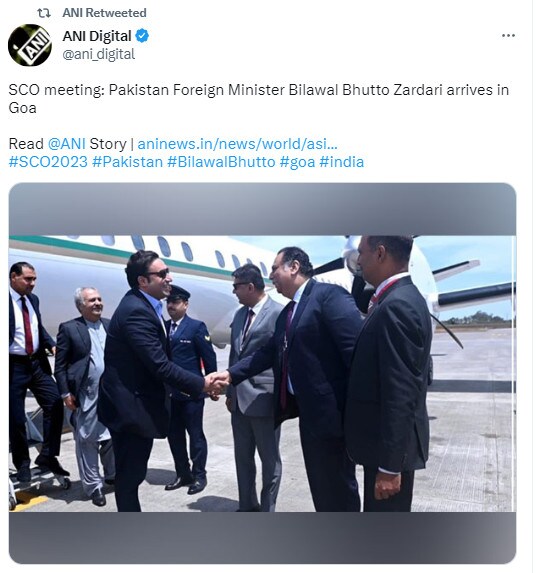Screen dimensions: 540x573
Task: Click the @ANI mention
Action: (x=66, y=144)
